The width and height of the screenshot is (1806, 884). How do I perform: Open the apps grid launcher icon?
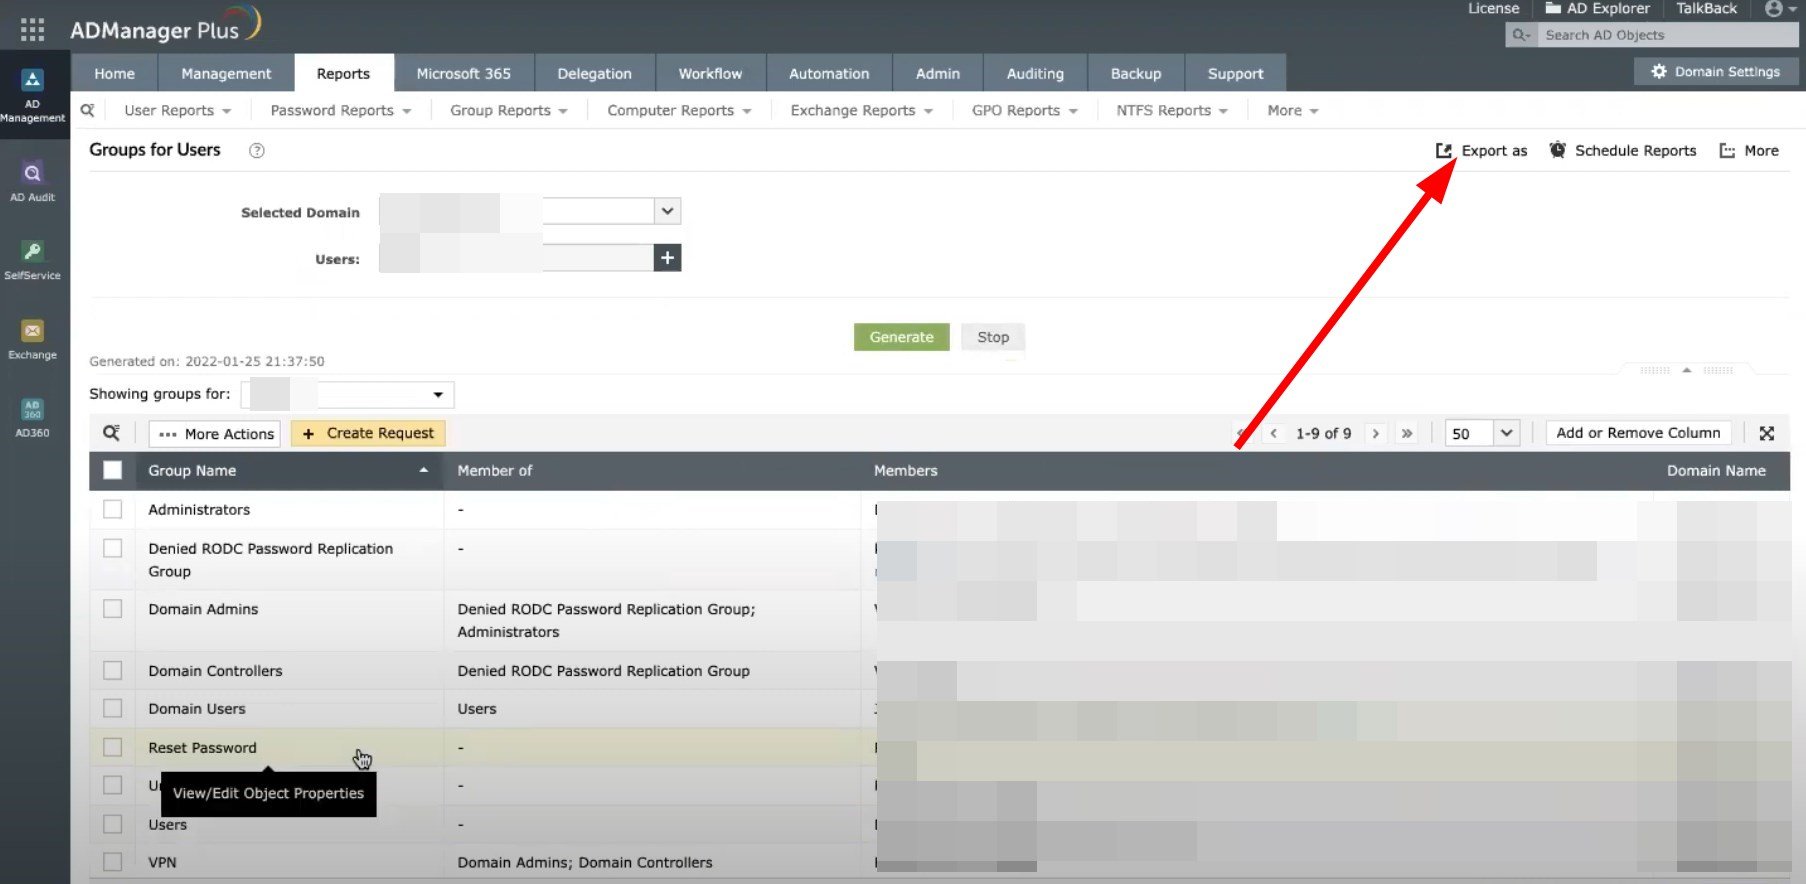(x=32, y=30)
